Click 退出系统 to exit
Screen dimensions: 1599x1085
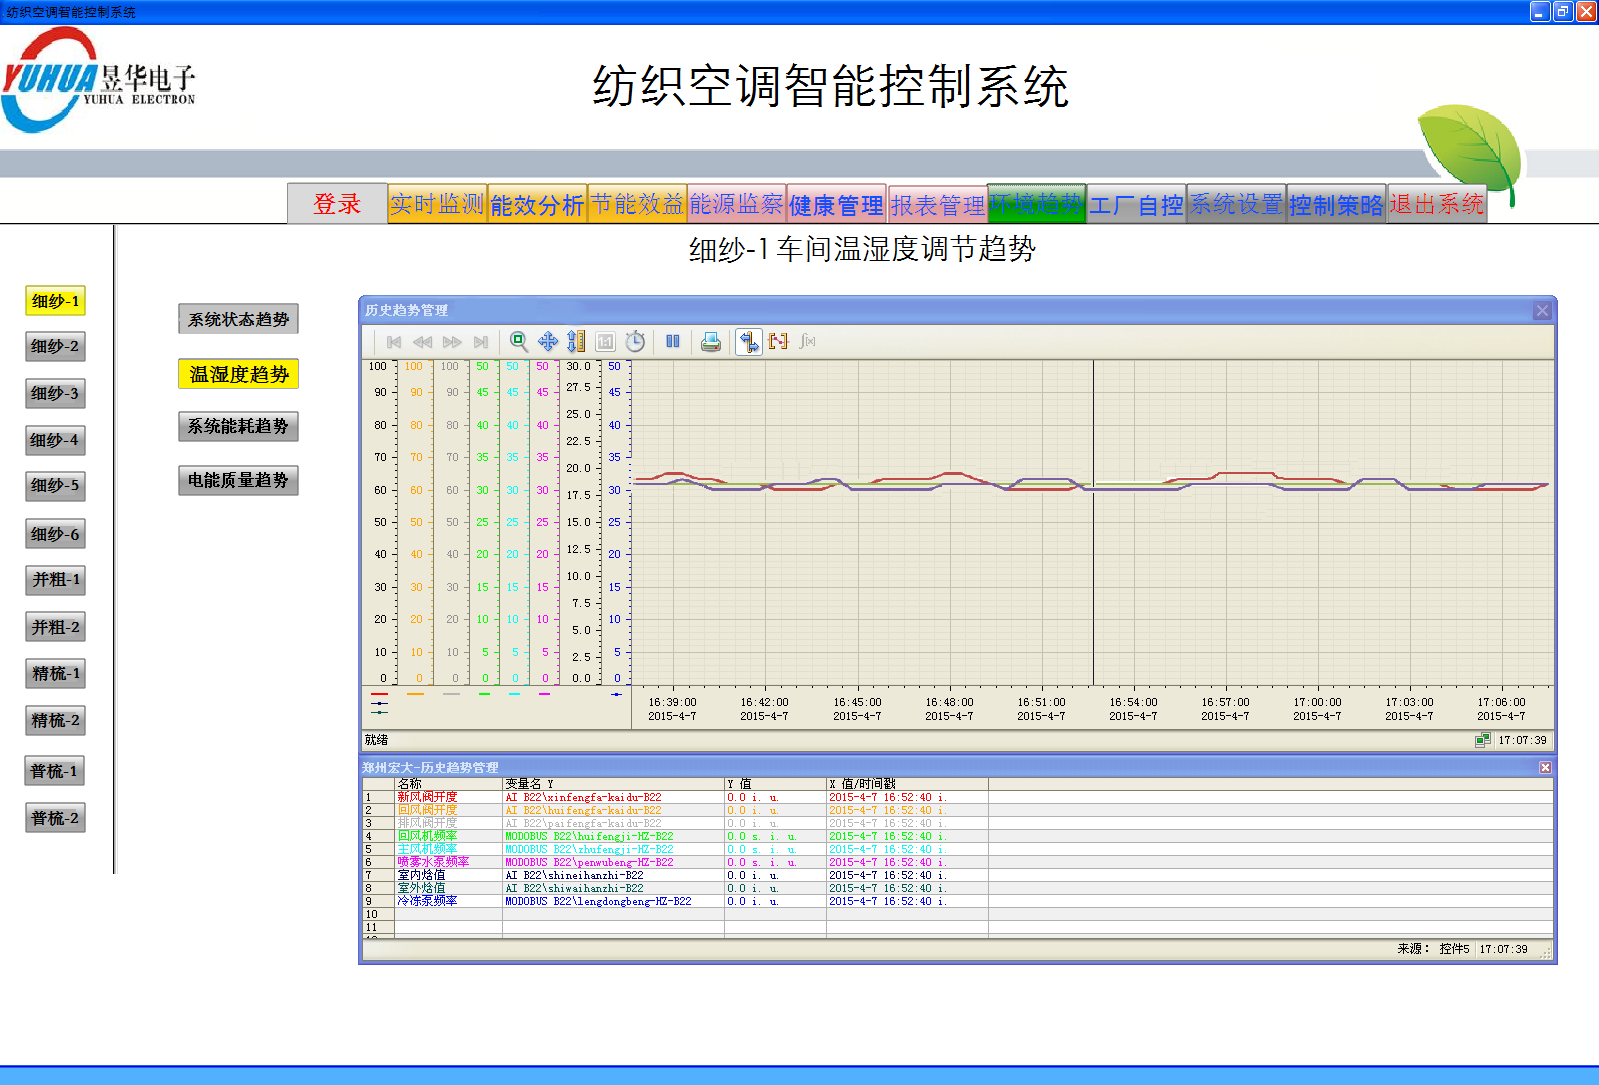(x=1437, y=204)
